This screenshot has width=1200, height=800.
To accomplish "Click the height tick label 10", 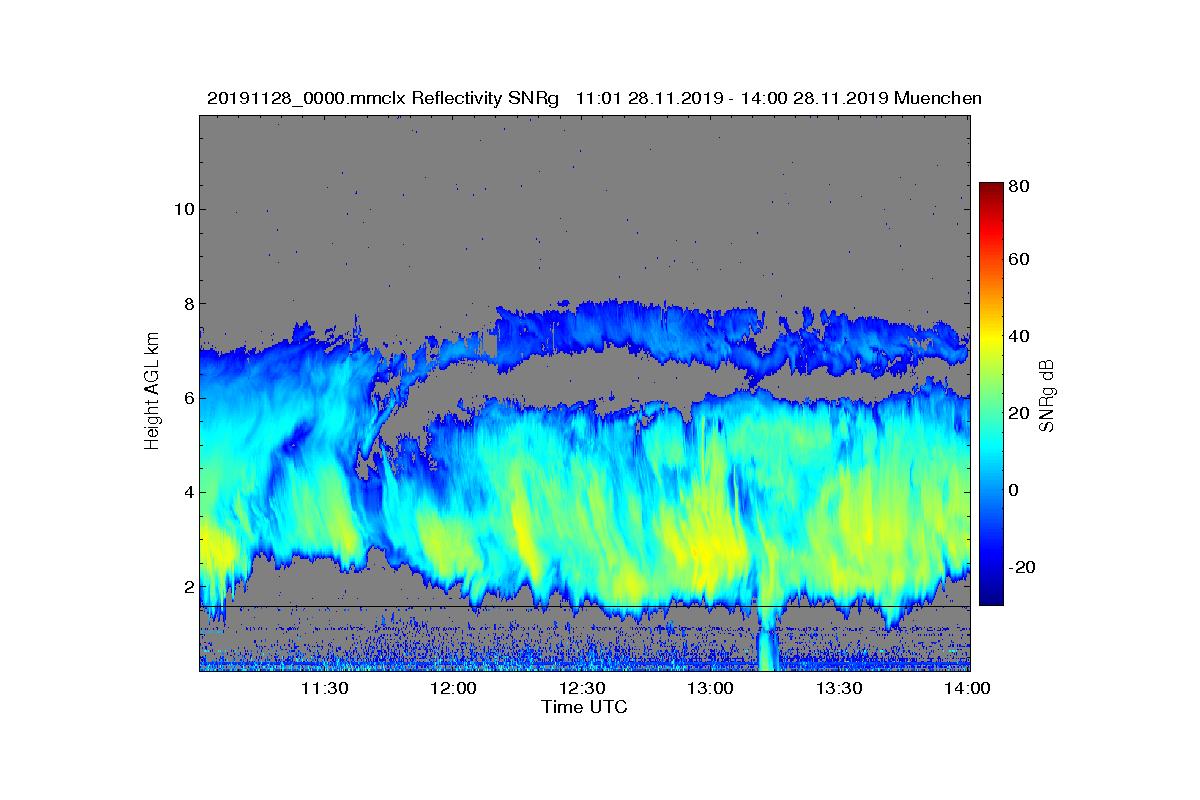I will (x=183, y=209).
